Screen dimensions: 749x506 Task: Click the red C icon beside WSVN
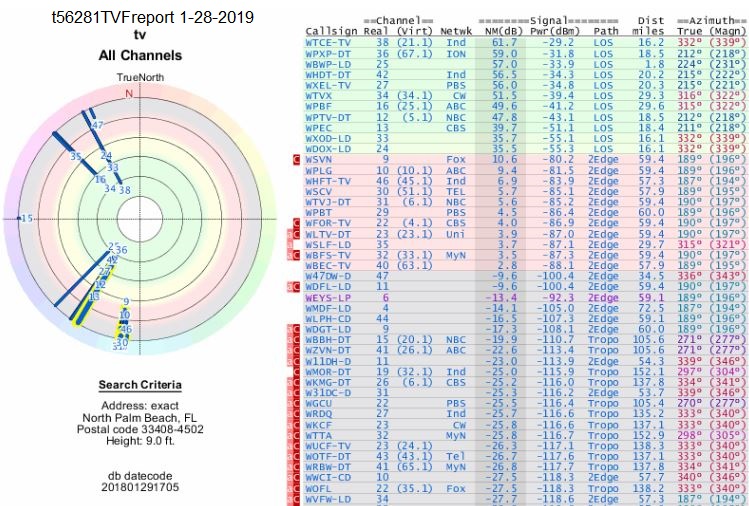coord(295,159)
